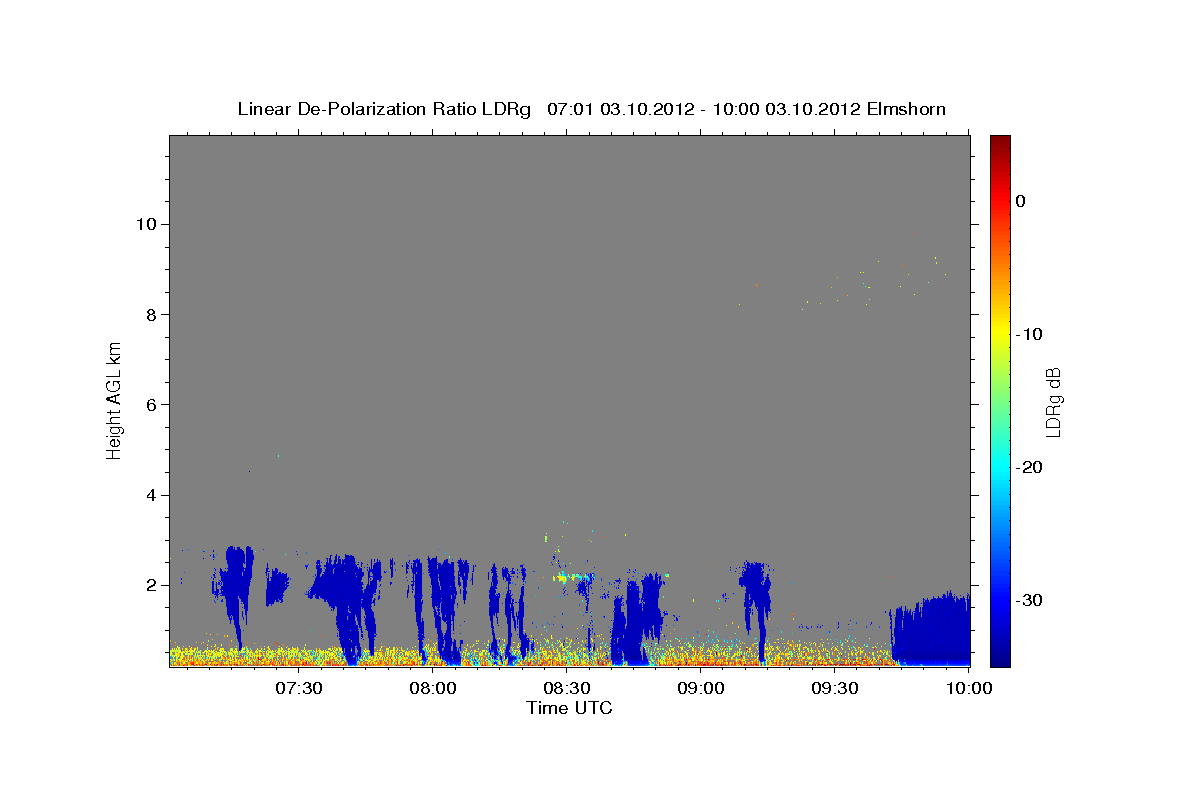
Task: Click the dark red top of the colorbar
Action: pyautogui.click(x=1000, y=142)
